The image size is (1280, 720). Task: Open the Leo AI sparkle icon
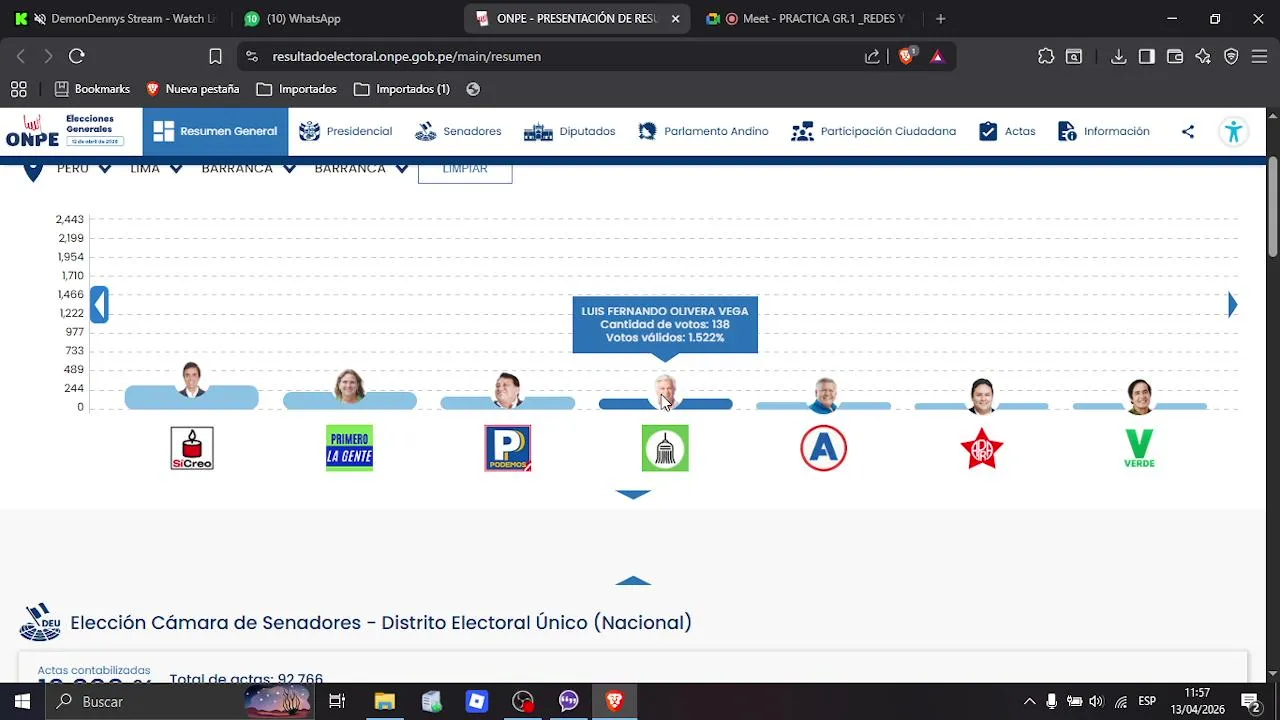tap(1203, 57)
